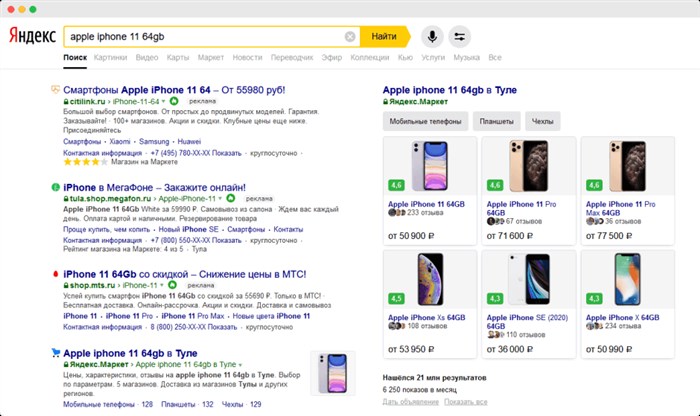Open Apple iPhone X 64GB product link
Screen dimensions: 700x416
pos(622,317)
